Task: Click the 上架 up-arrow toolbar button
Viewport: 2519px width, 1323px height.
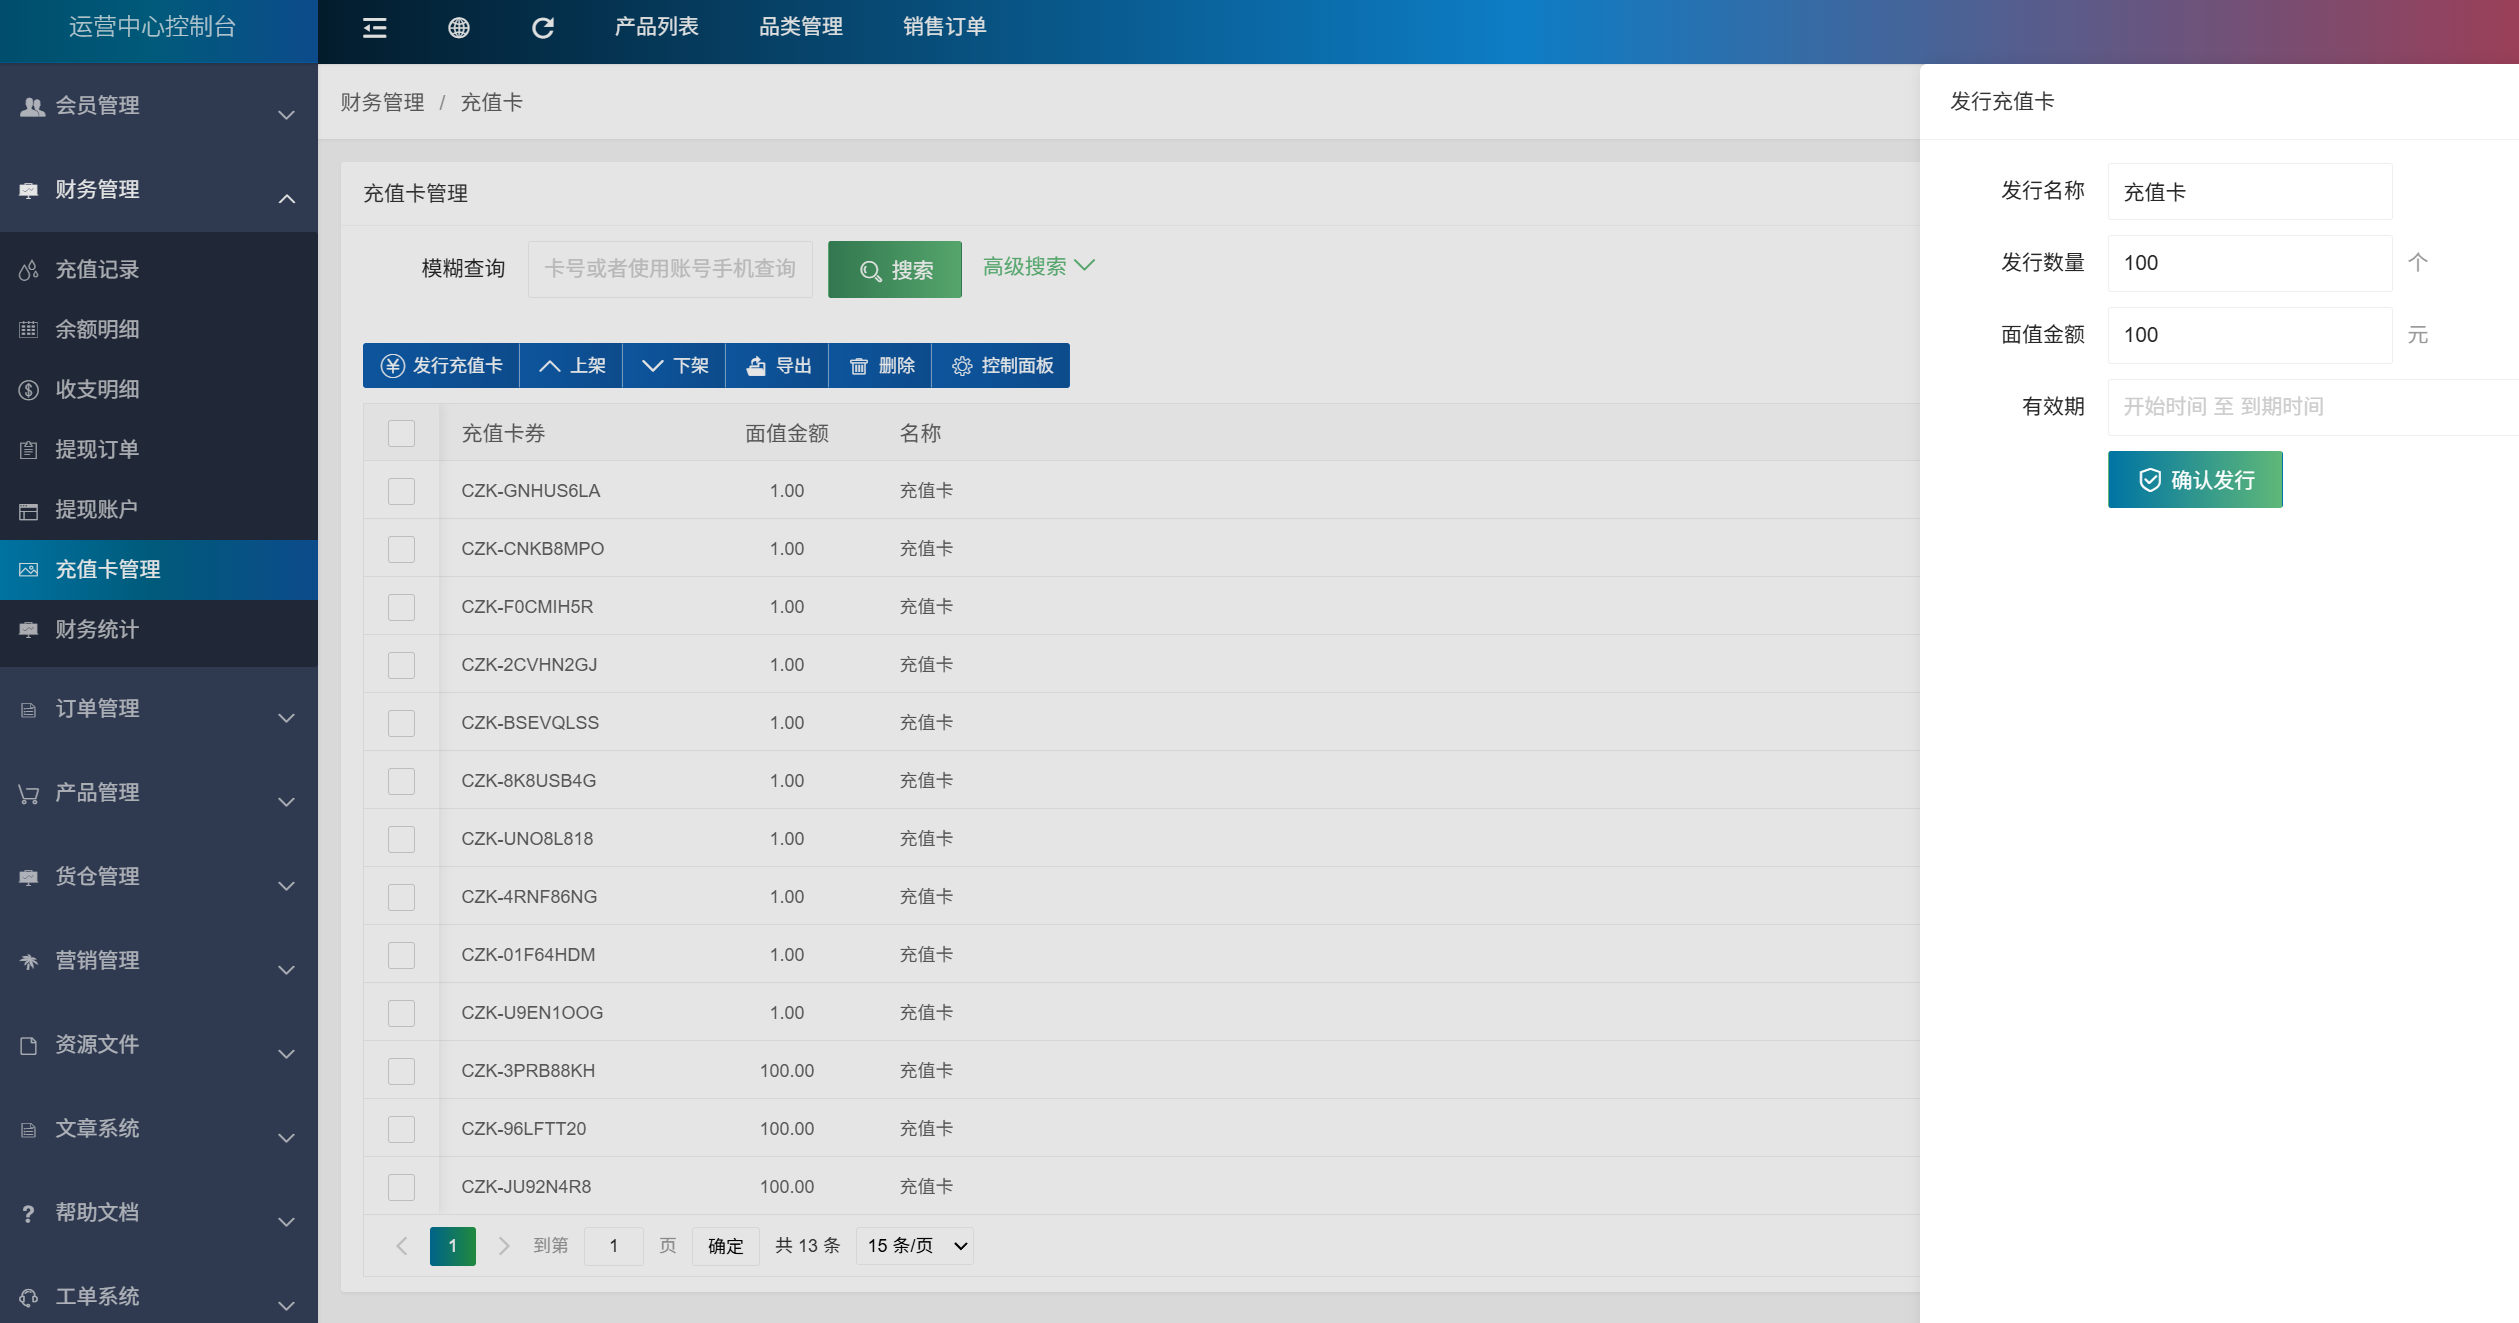Action: (572, 366)
